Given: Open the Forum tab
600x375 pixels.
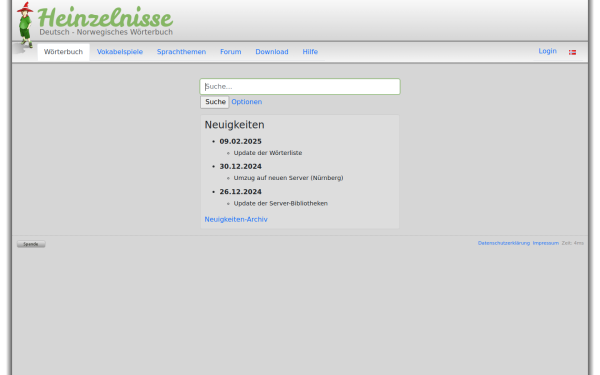Looking at the screenshot, I should (231, 52).
